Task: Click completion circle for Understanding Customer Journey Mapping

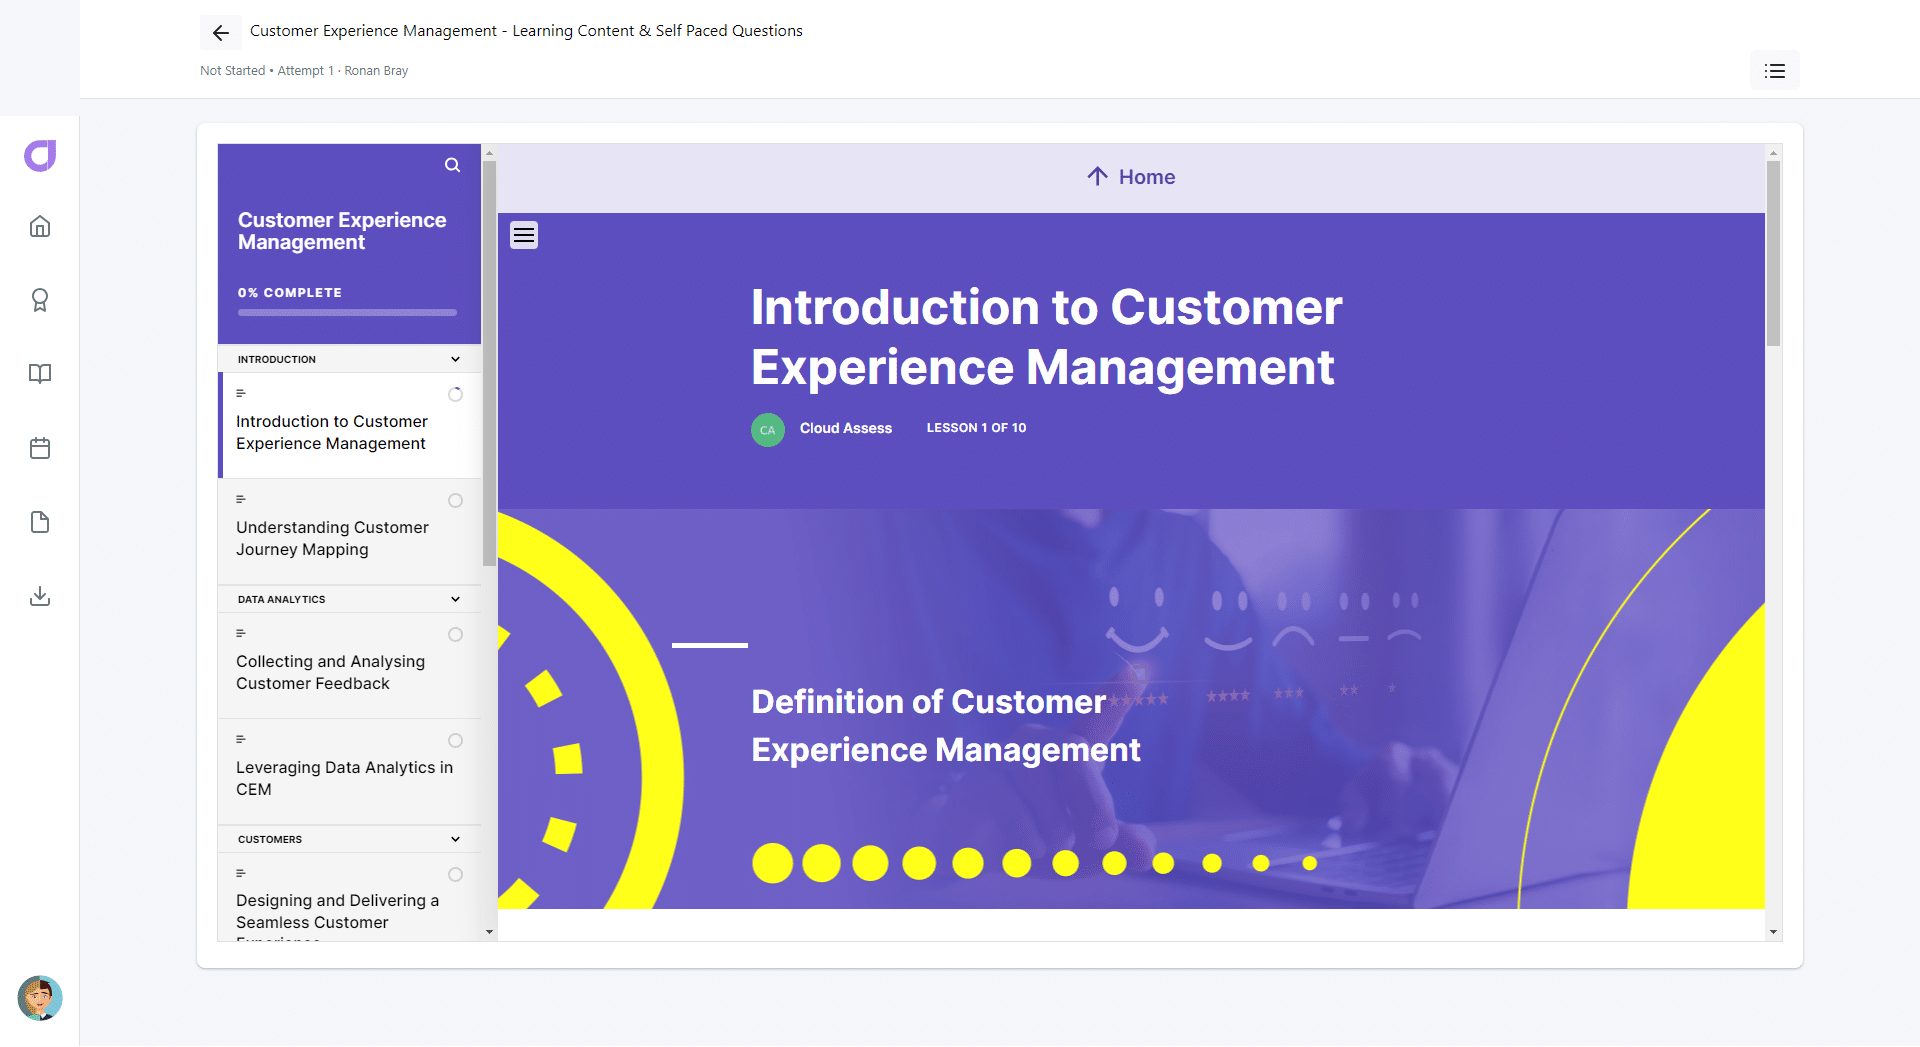Action: [x=455, y=501]
